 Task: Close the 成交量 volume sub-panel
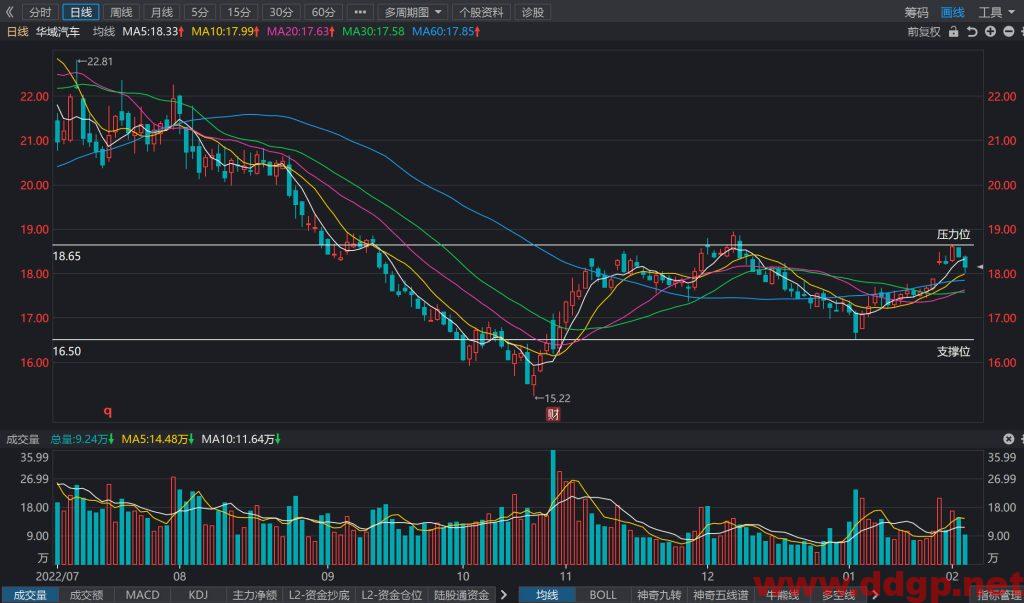pyautogui.click(x=1009, y=439)
